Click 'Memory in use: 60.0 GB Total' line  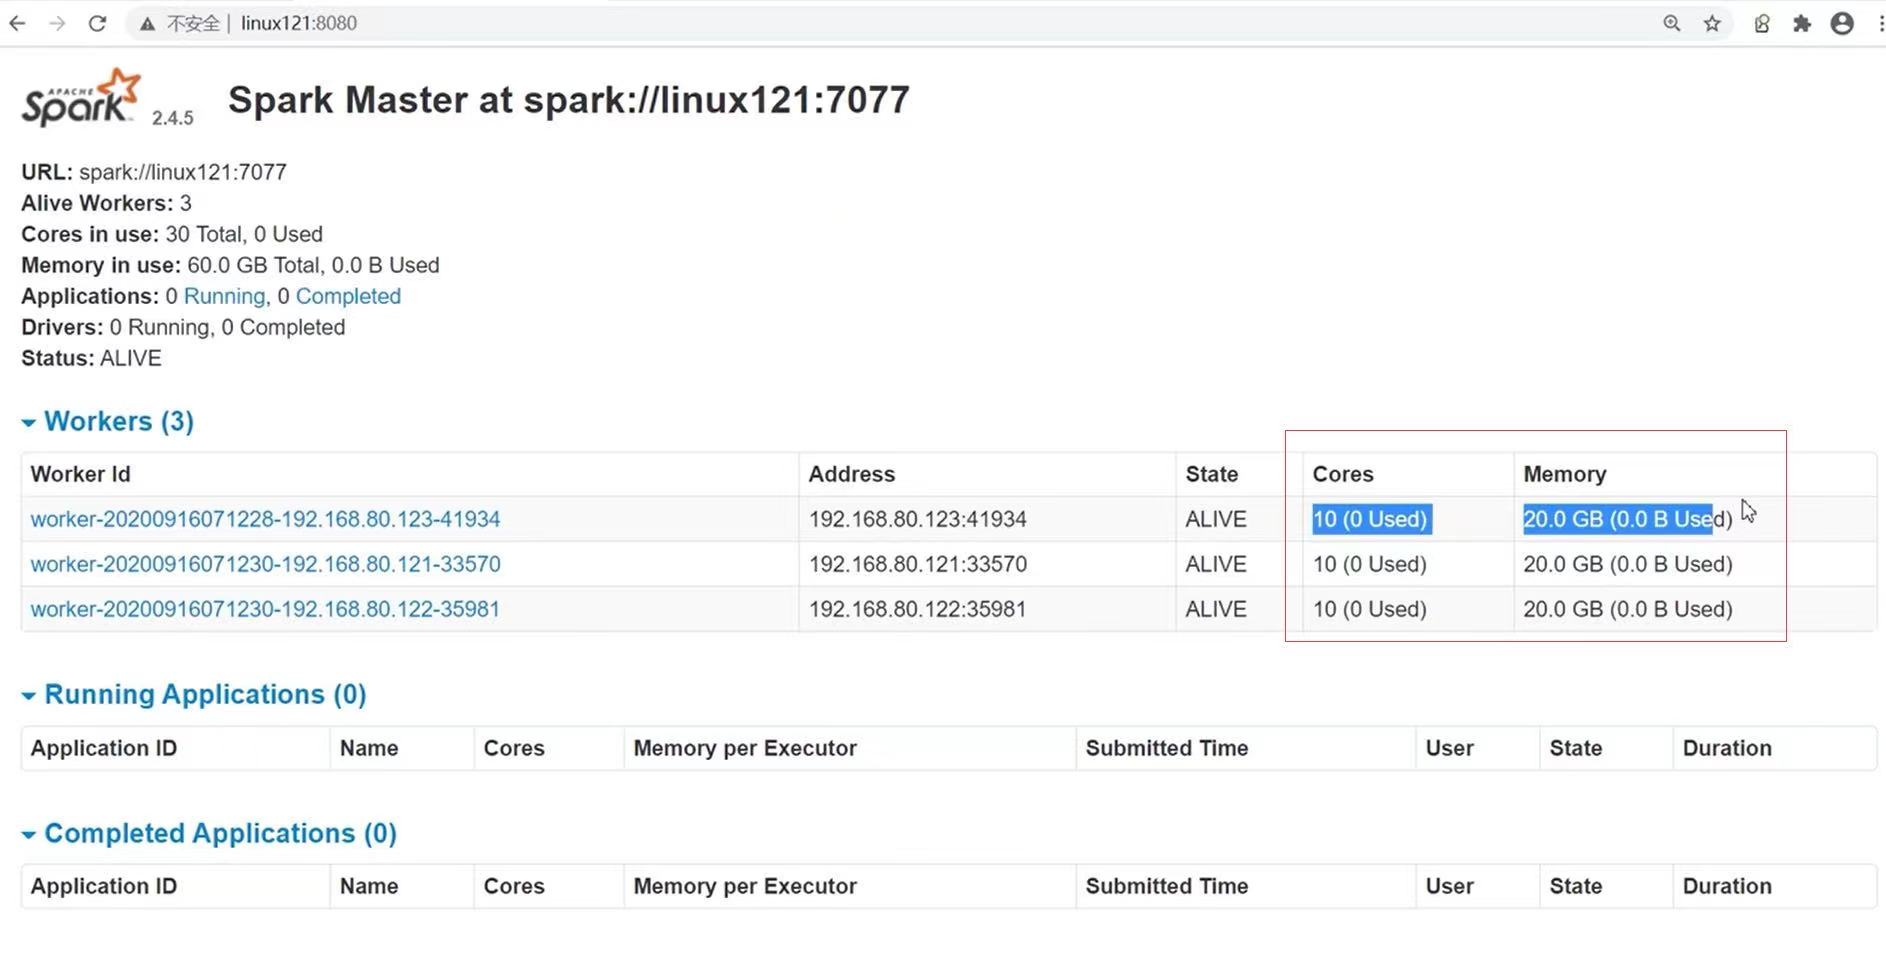[x=230, y=265]
